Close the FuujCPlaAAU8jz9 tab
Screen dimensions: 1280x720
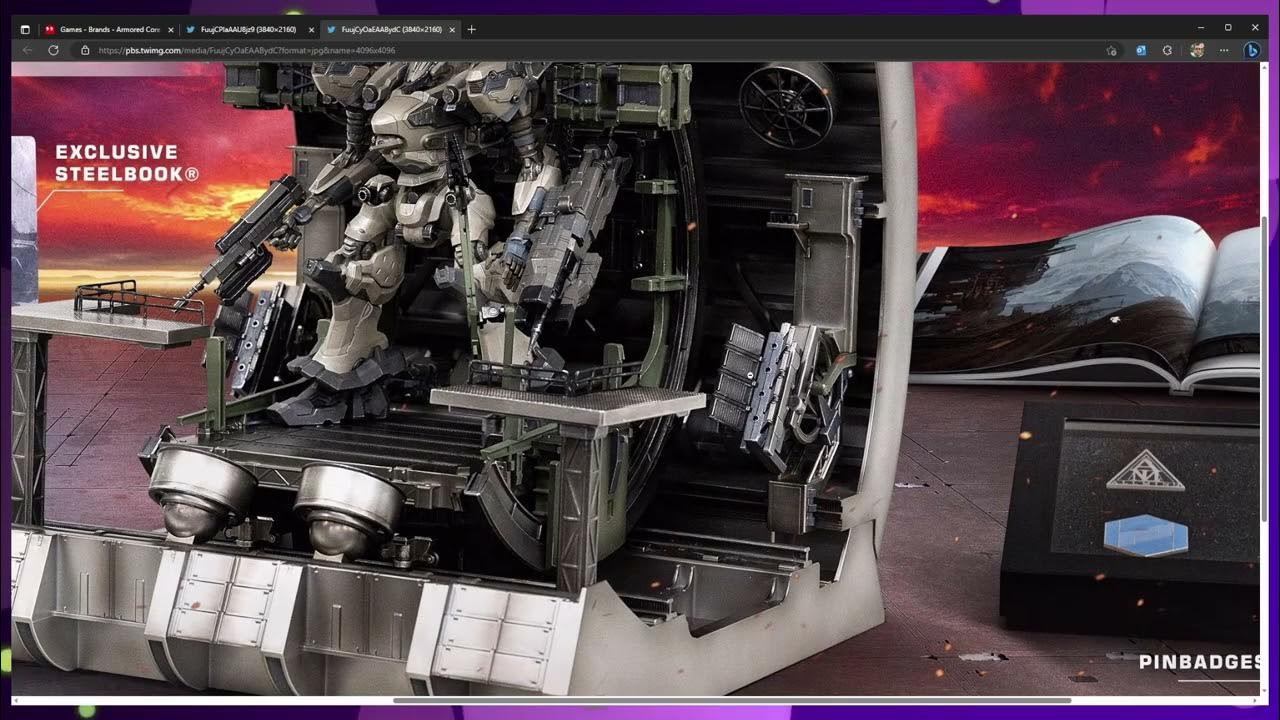coord(312,30)
